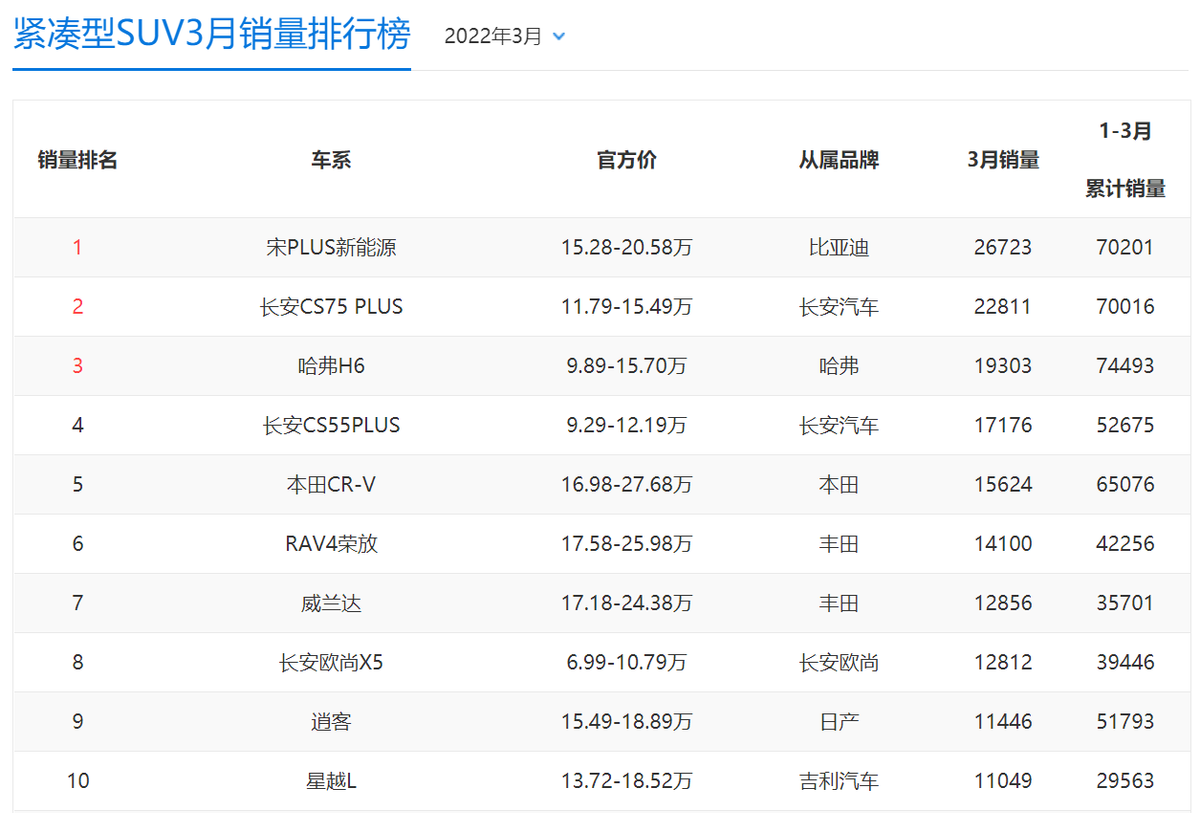
Task: Click the cumulative sales value 29563
Action: [x=1125, y=781]
